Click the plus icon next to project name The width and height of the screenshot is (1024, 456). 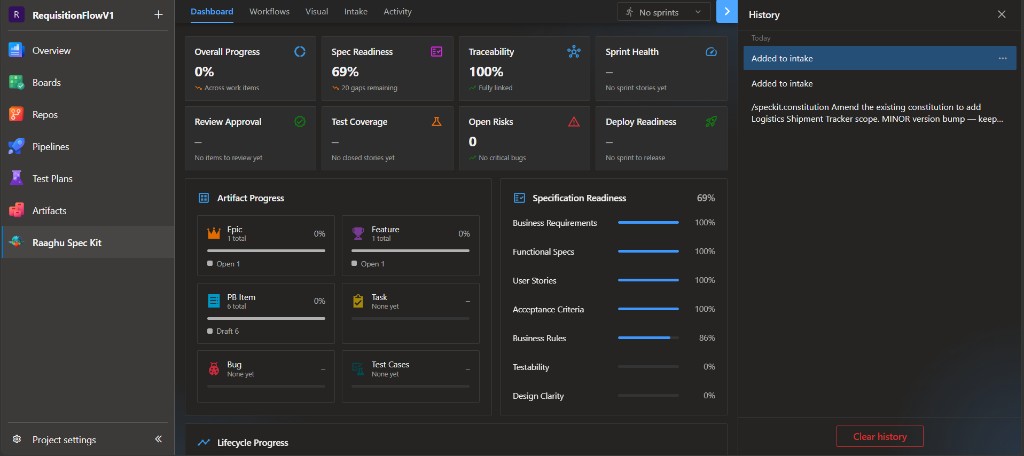(x=158, y=14)
